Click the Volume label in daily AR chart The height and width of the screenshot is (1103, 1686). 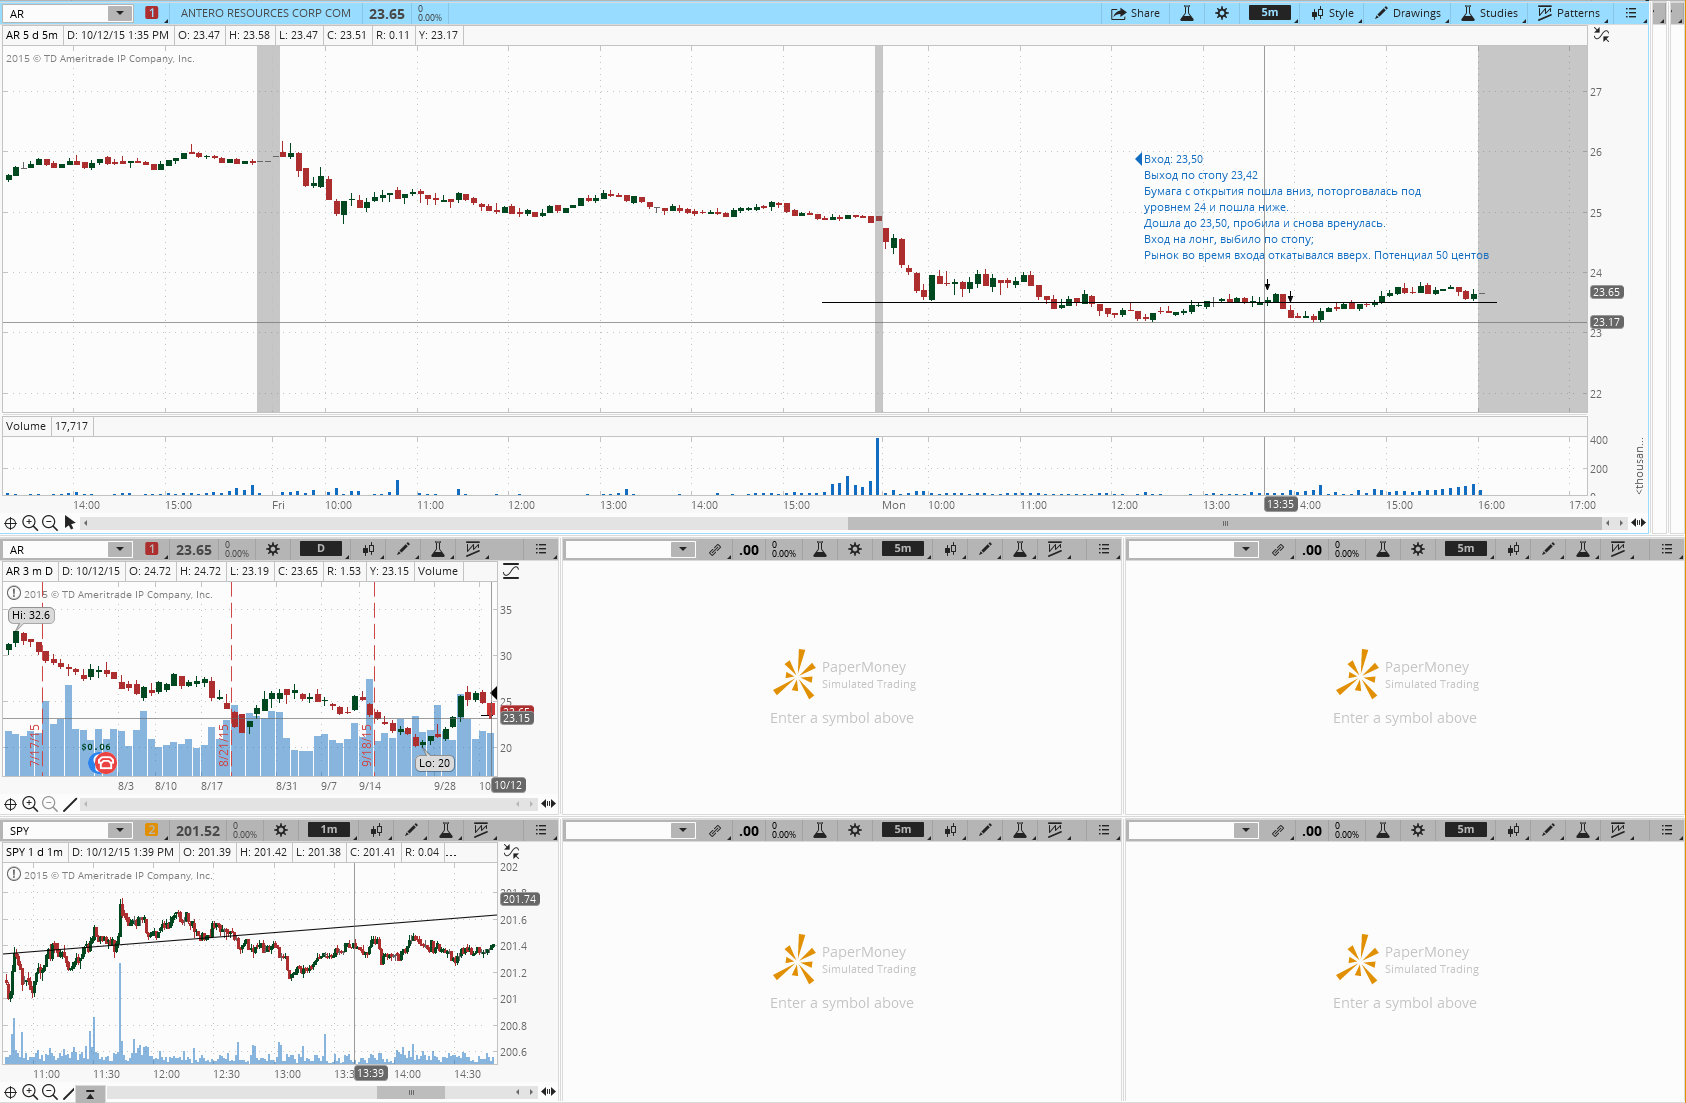[438, 571]
